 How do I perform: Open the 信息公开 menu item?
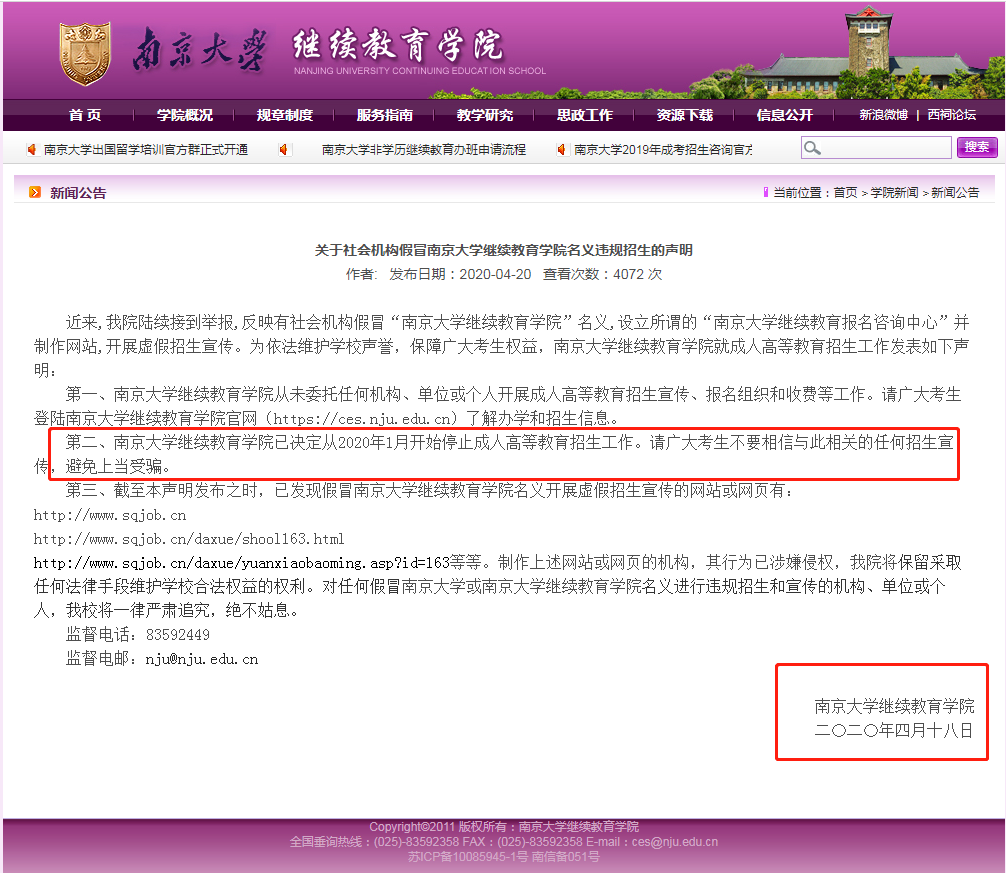point(785,115)
